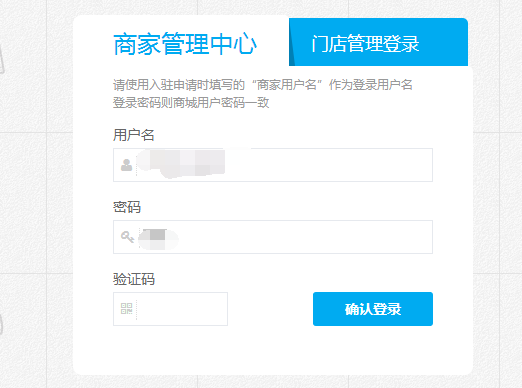Submit with the 确认登录 button
522x388 pixels.
coord(373,309)
